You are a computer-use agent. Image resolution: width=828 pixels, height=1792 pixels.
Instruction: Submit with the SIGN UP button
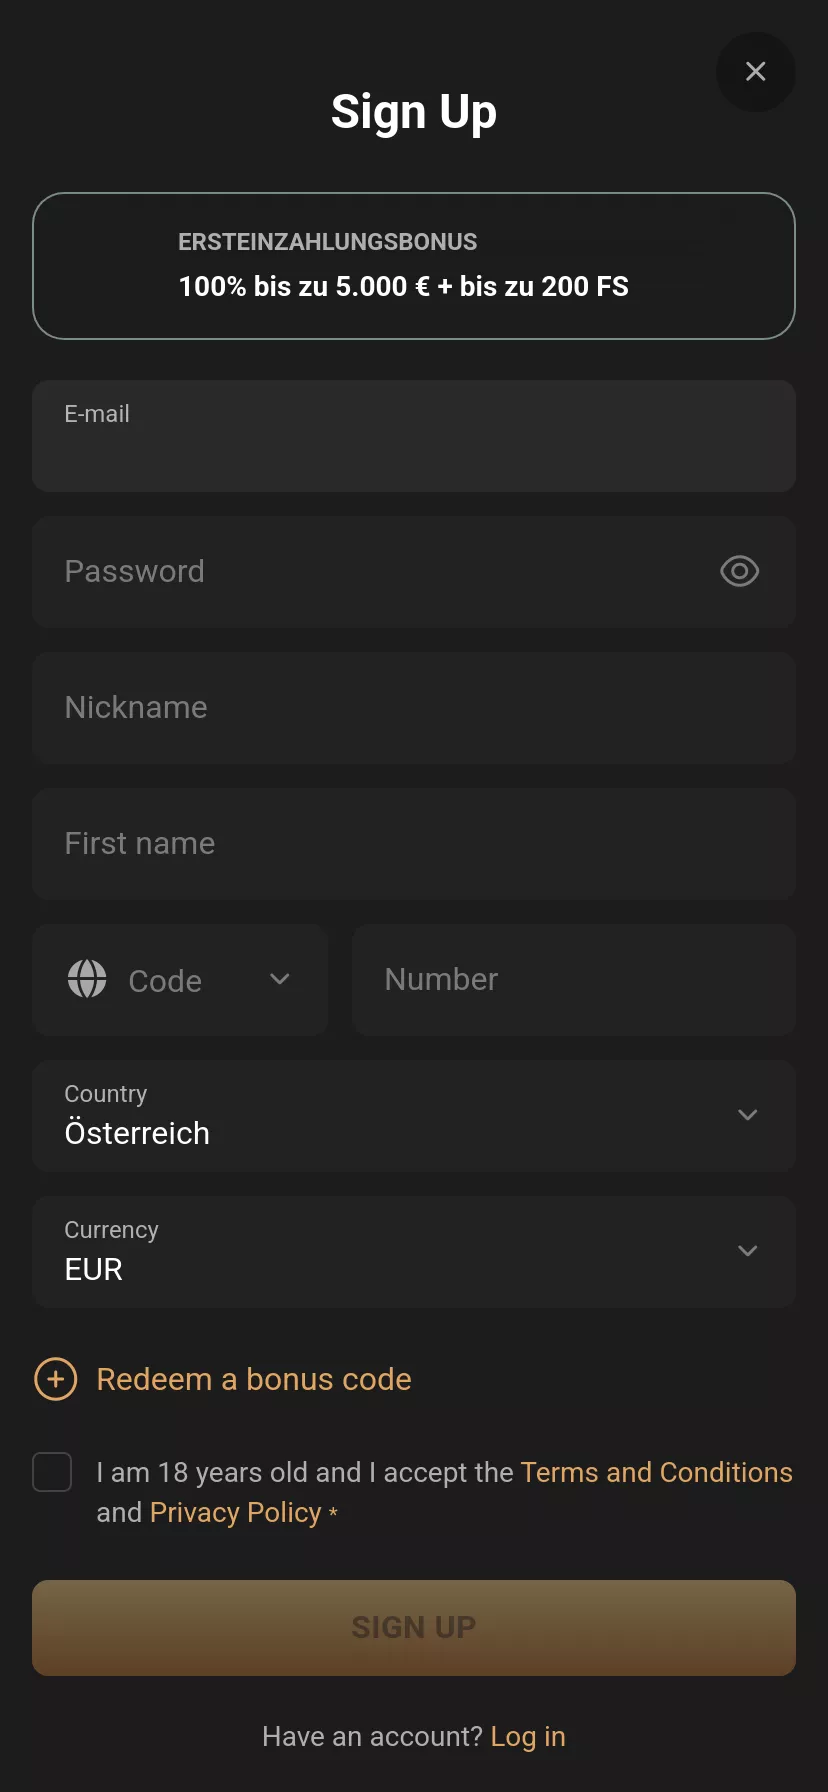414,1628
